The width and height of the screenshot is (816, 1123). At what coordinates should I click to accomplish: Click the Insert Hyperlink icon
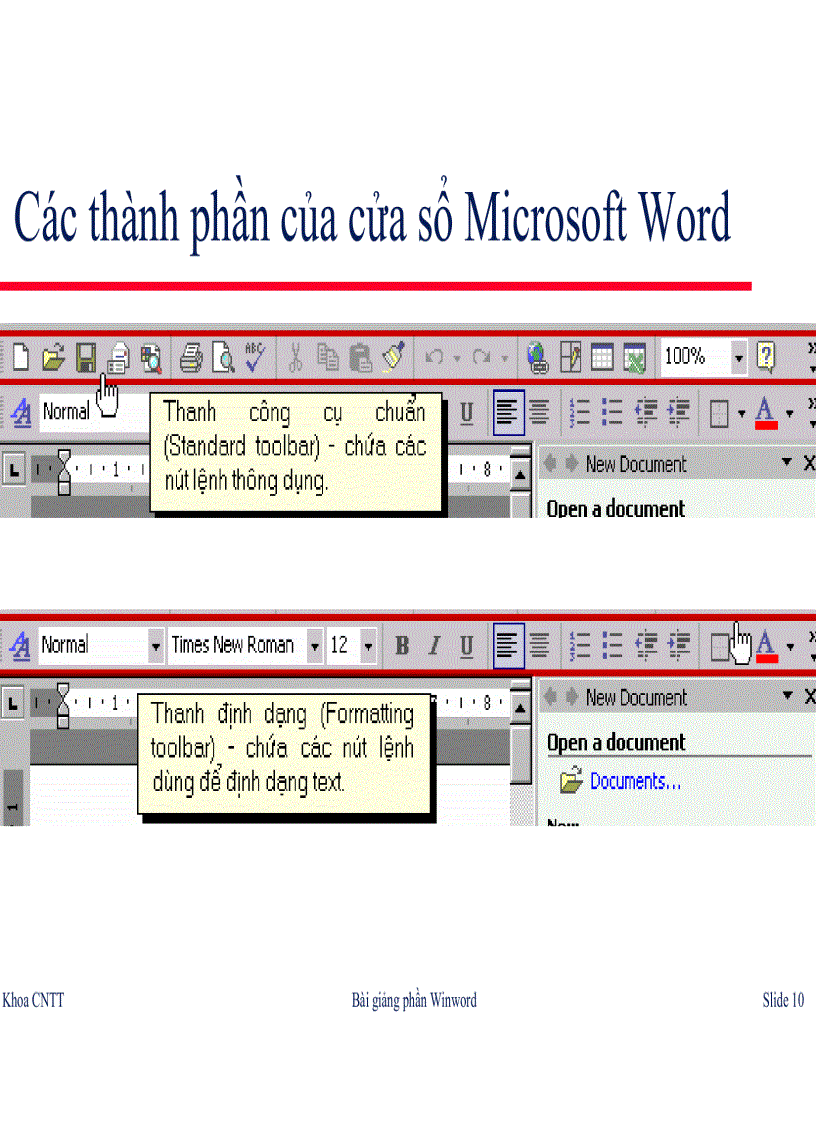536,357
